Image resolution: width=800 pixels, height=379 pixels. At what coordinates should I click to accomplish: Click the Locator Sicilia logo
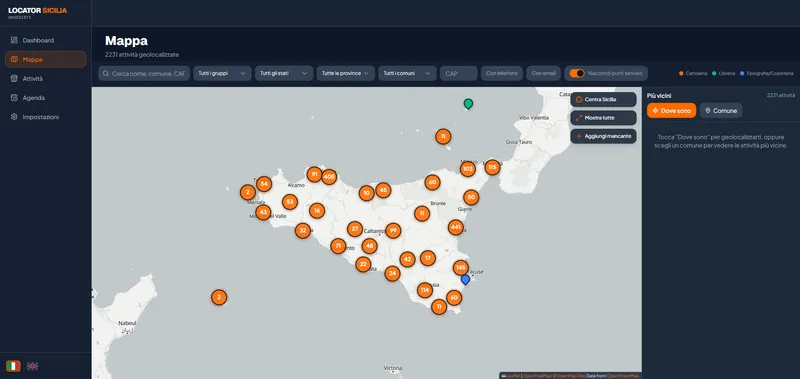37,12
